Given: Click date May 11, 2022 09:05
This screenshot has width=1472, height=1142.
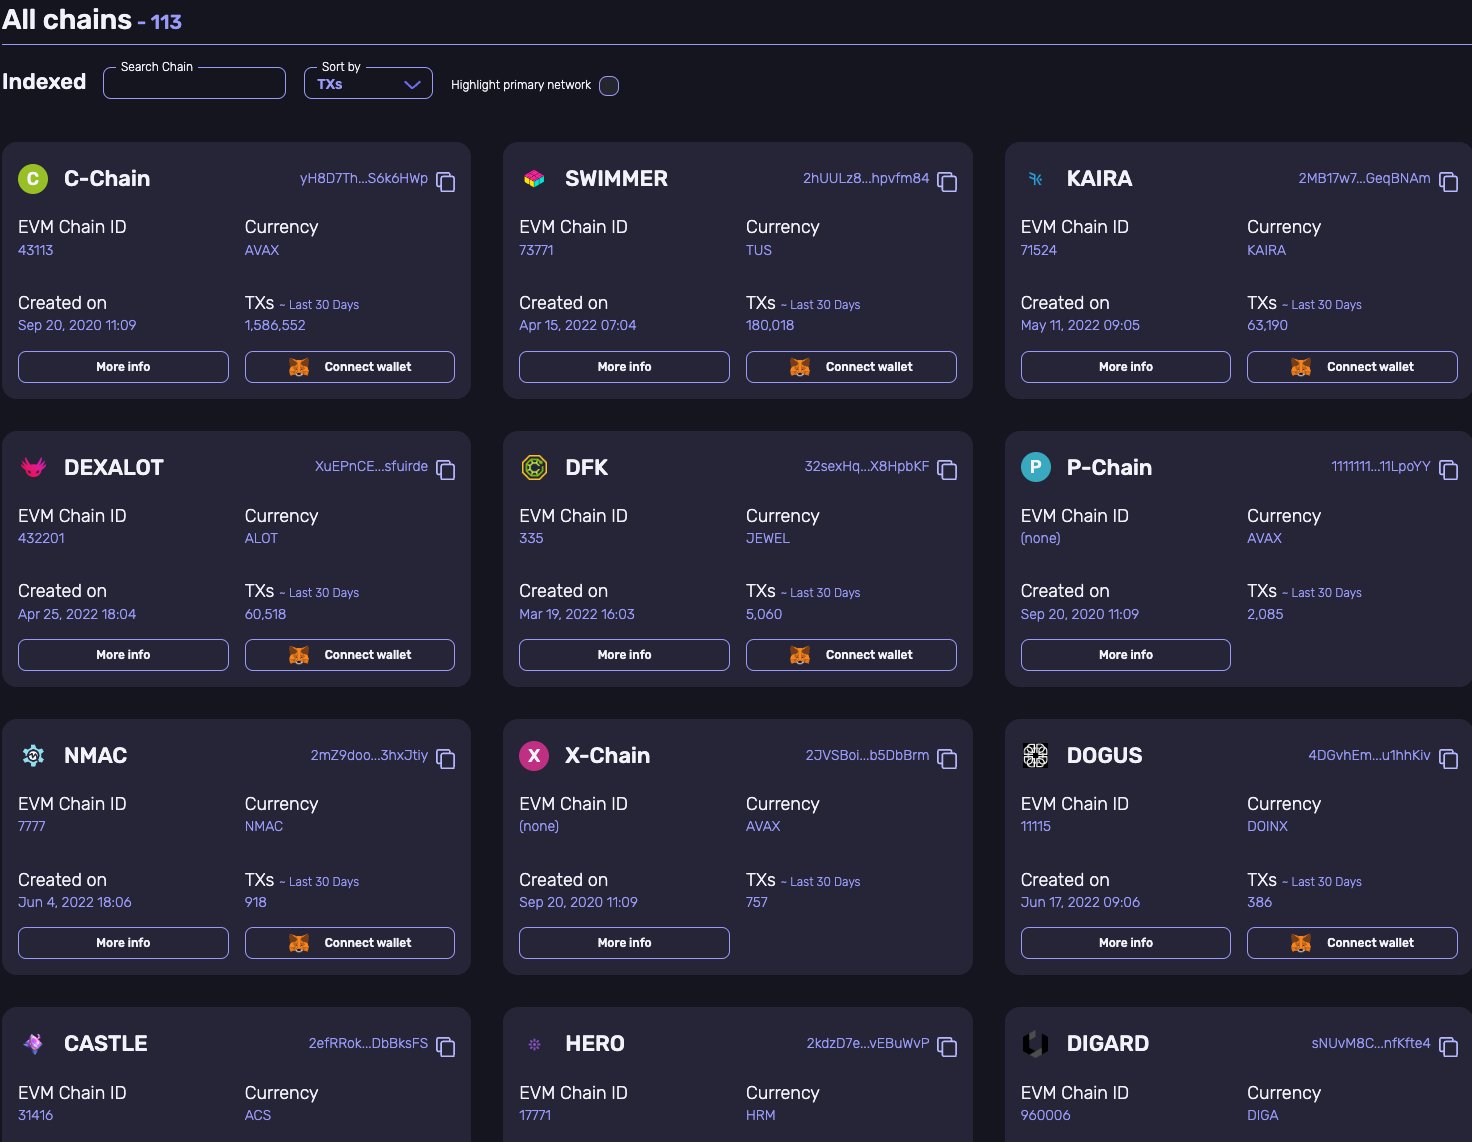Looking at the screenshot, I should [1080, 325].
